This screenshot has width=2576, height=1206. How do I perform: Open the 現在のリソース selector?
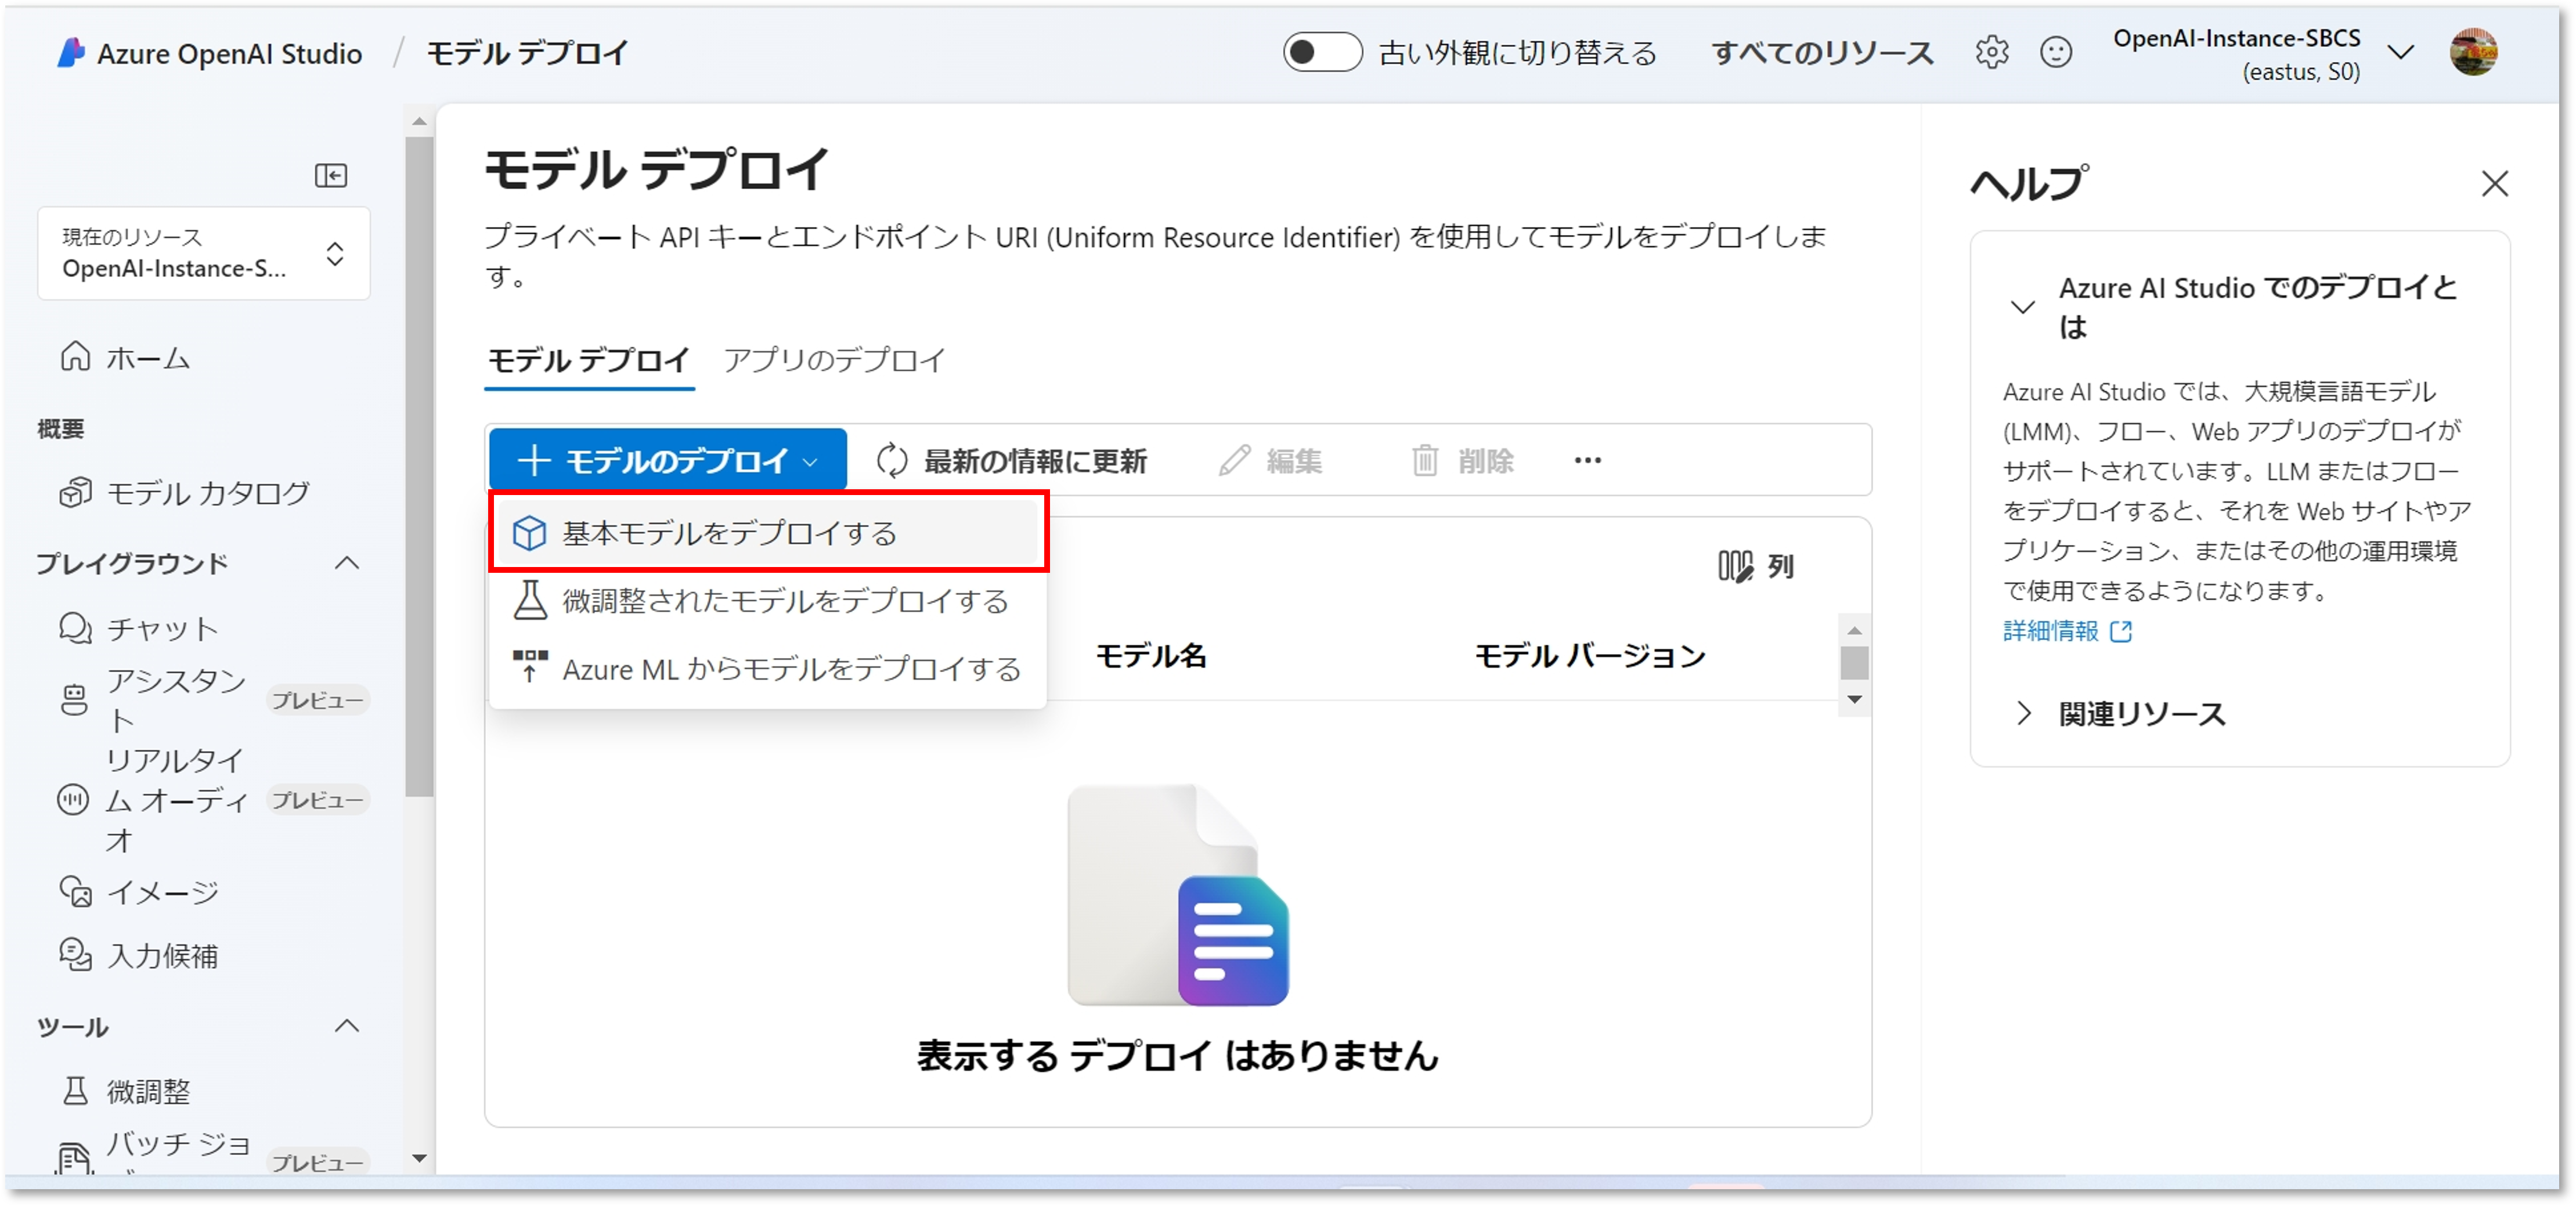[204, 253]
